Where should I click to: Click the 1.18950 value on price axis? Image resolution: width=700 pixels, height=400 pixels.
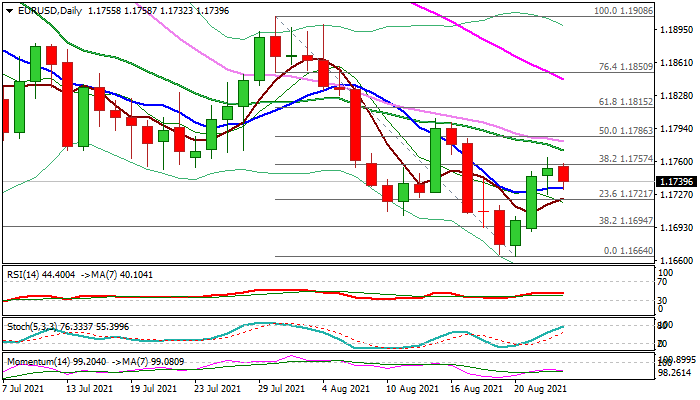pyautogui.click(x=677, y=30)
